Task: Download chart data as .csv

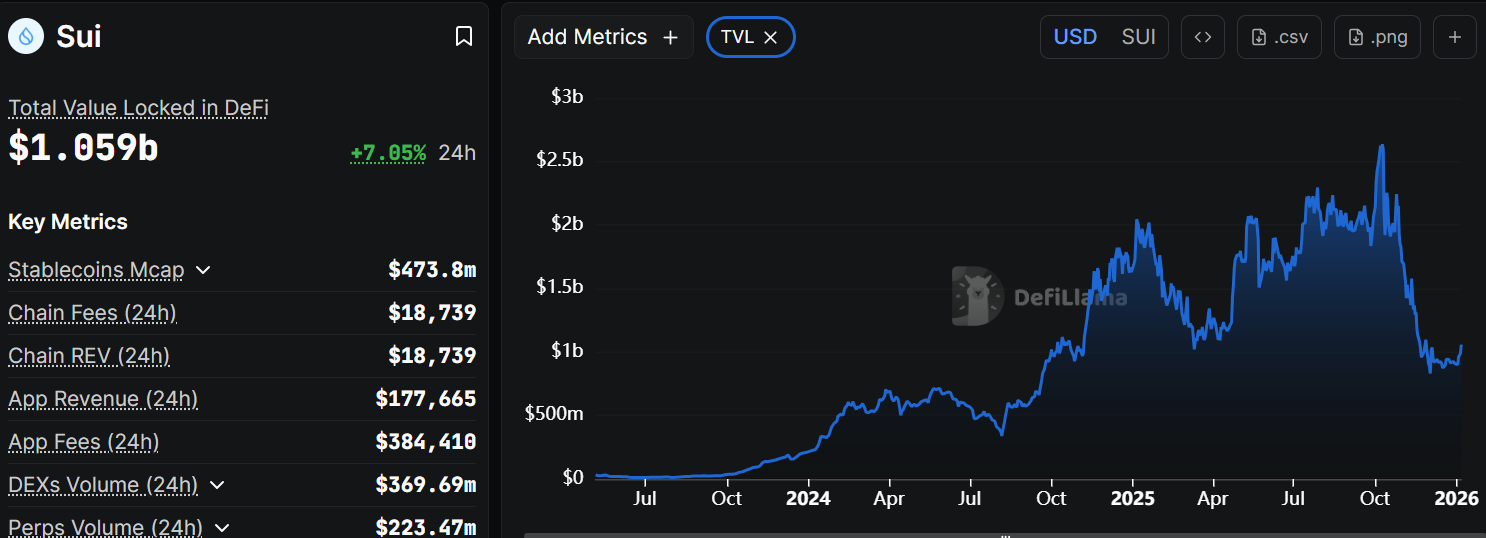Action: [1279, 37]
